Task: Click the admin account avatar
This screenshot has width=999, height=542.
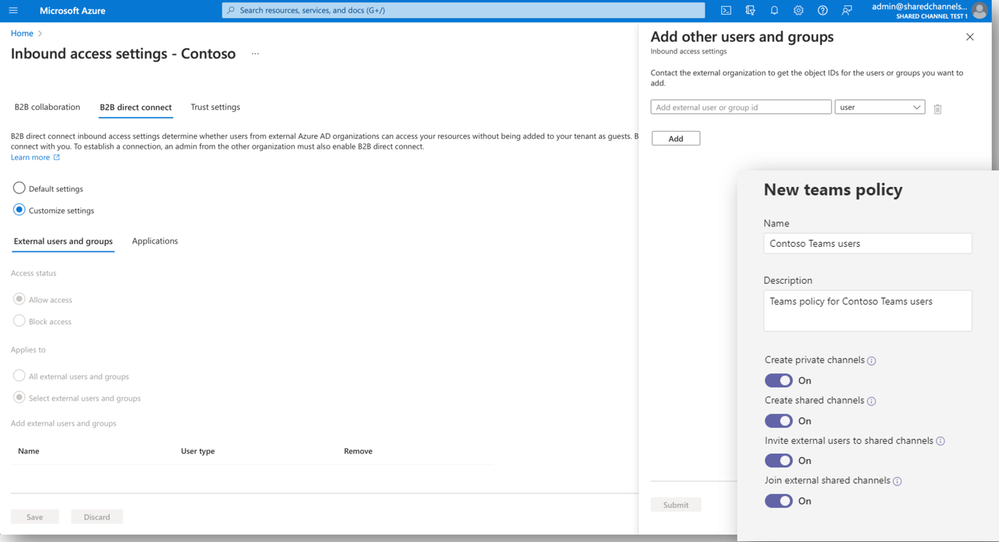Action: point(980,10)
